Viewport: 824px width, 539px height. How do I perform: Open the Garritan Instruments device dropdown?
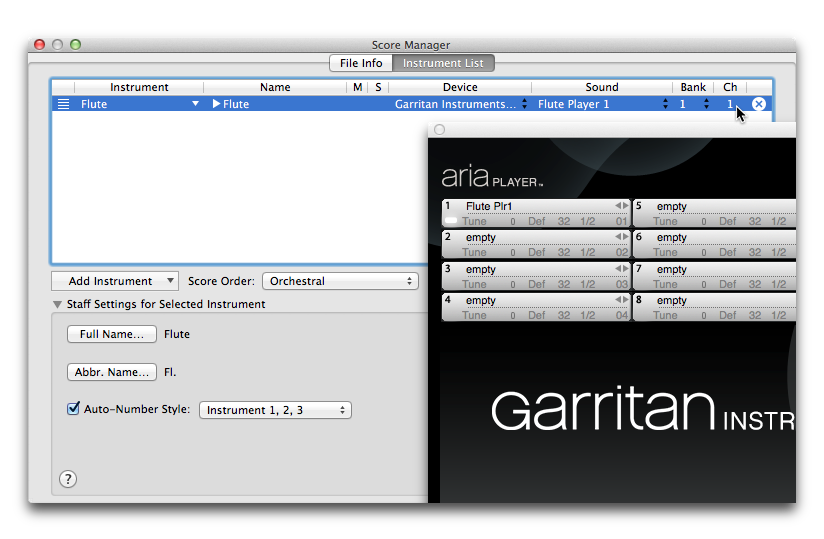click(524, 104)
